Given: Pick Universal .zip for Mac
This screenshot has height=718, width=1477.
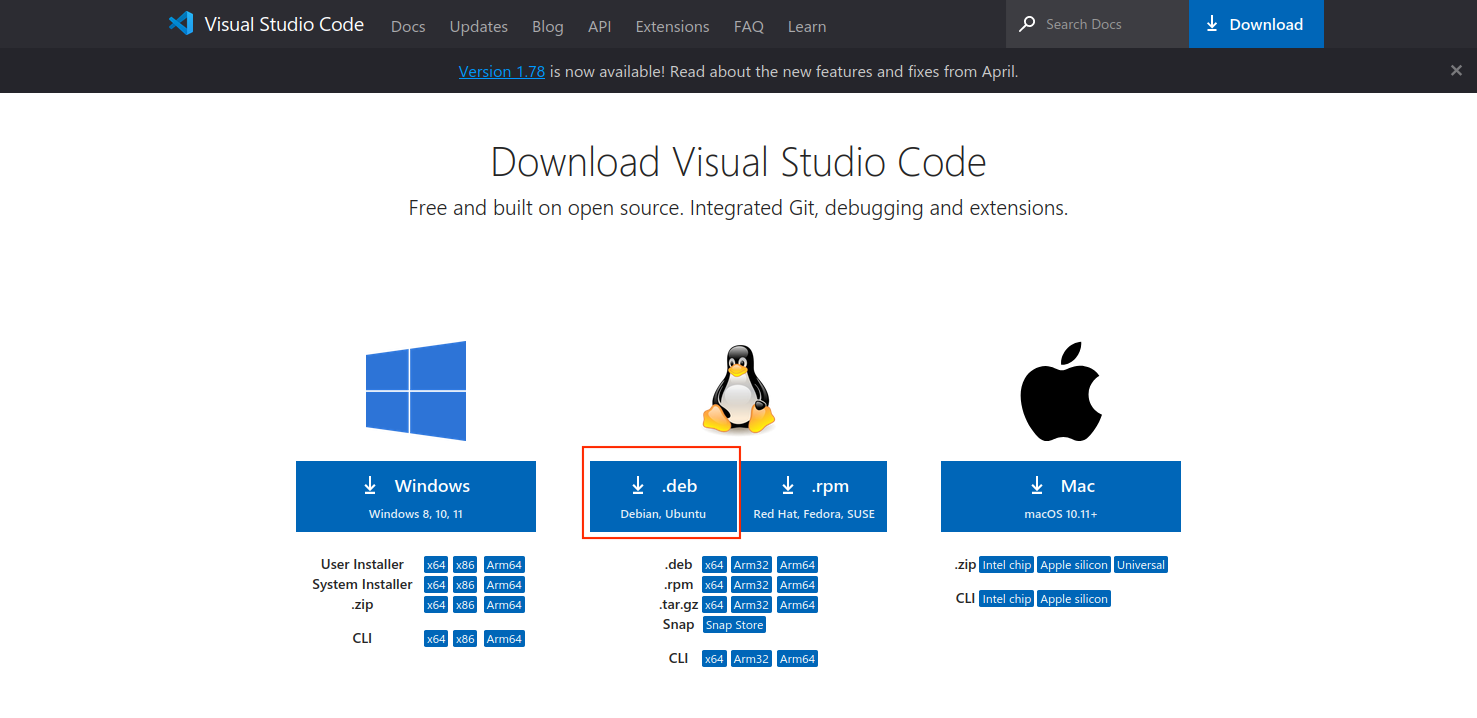Looking at the screenshot, I should [x=1141, y=565].
